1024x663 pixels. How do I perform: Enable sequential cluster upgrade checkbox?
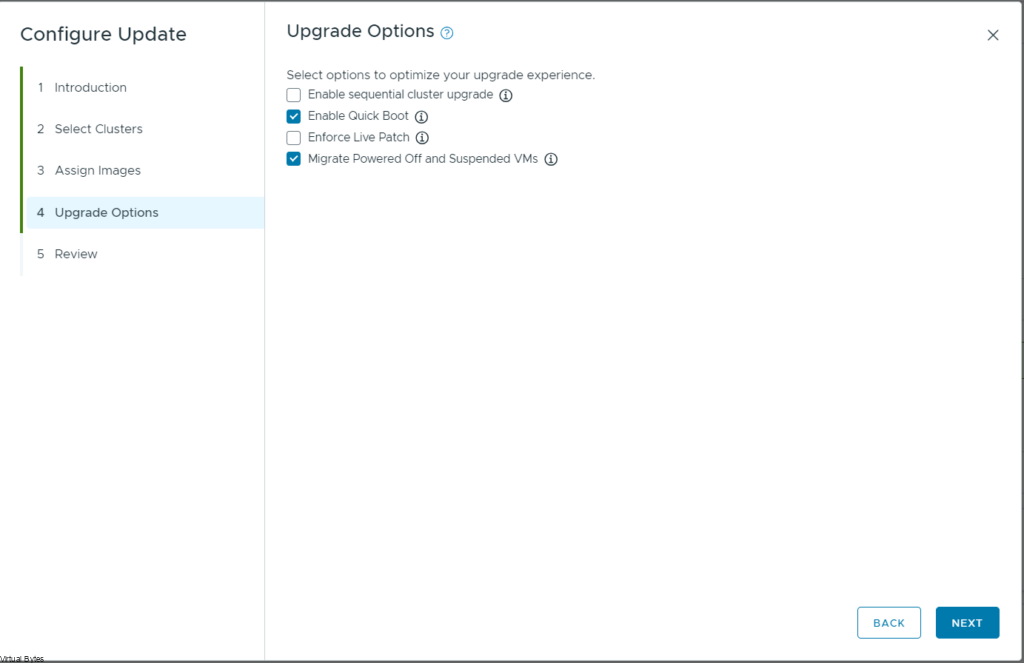[x=294, y=95]
